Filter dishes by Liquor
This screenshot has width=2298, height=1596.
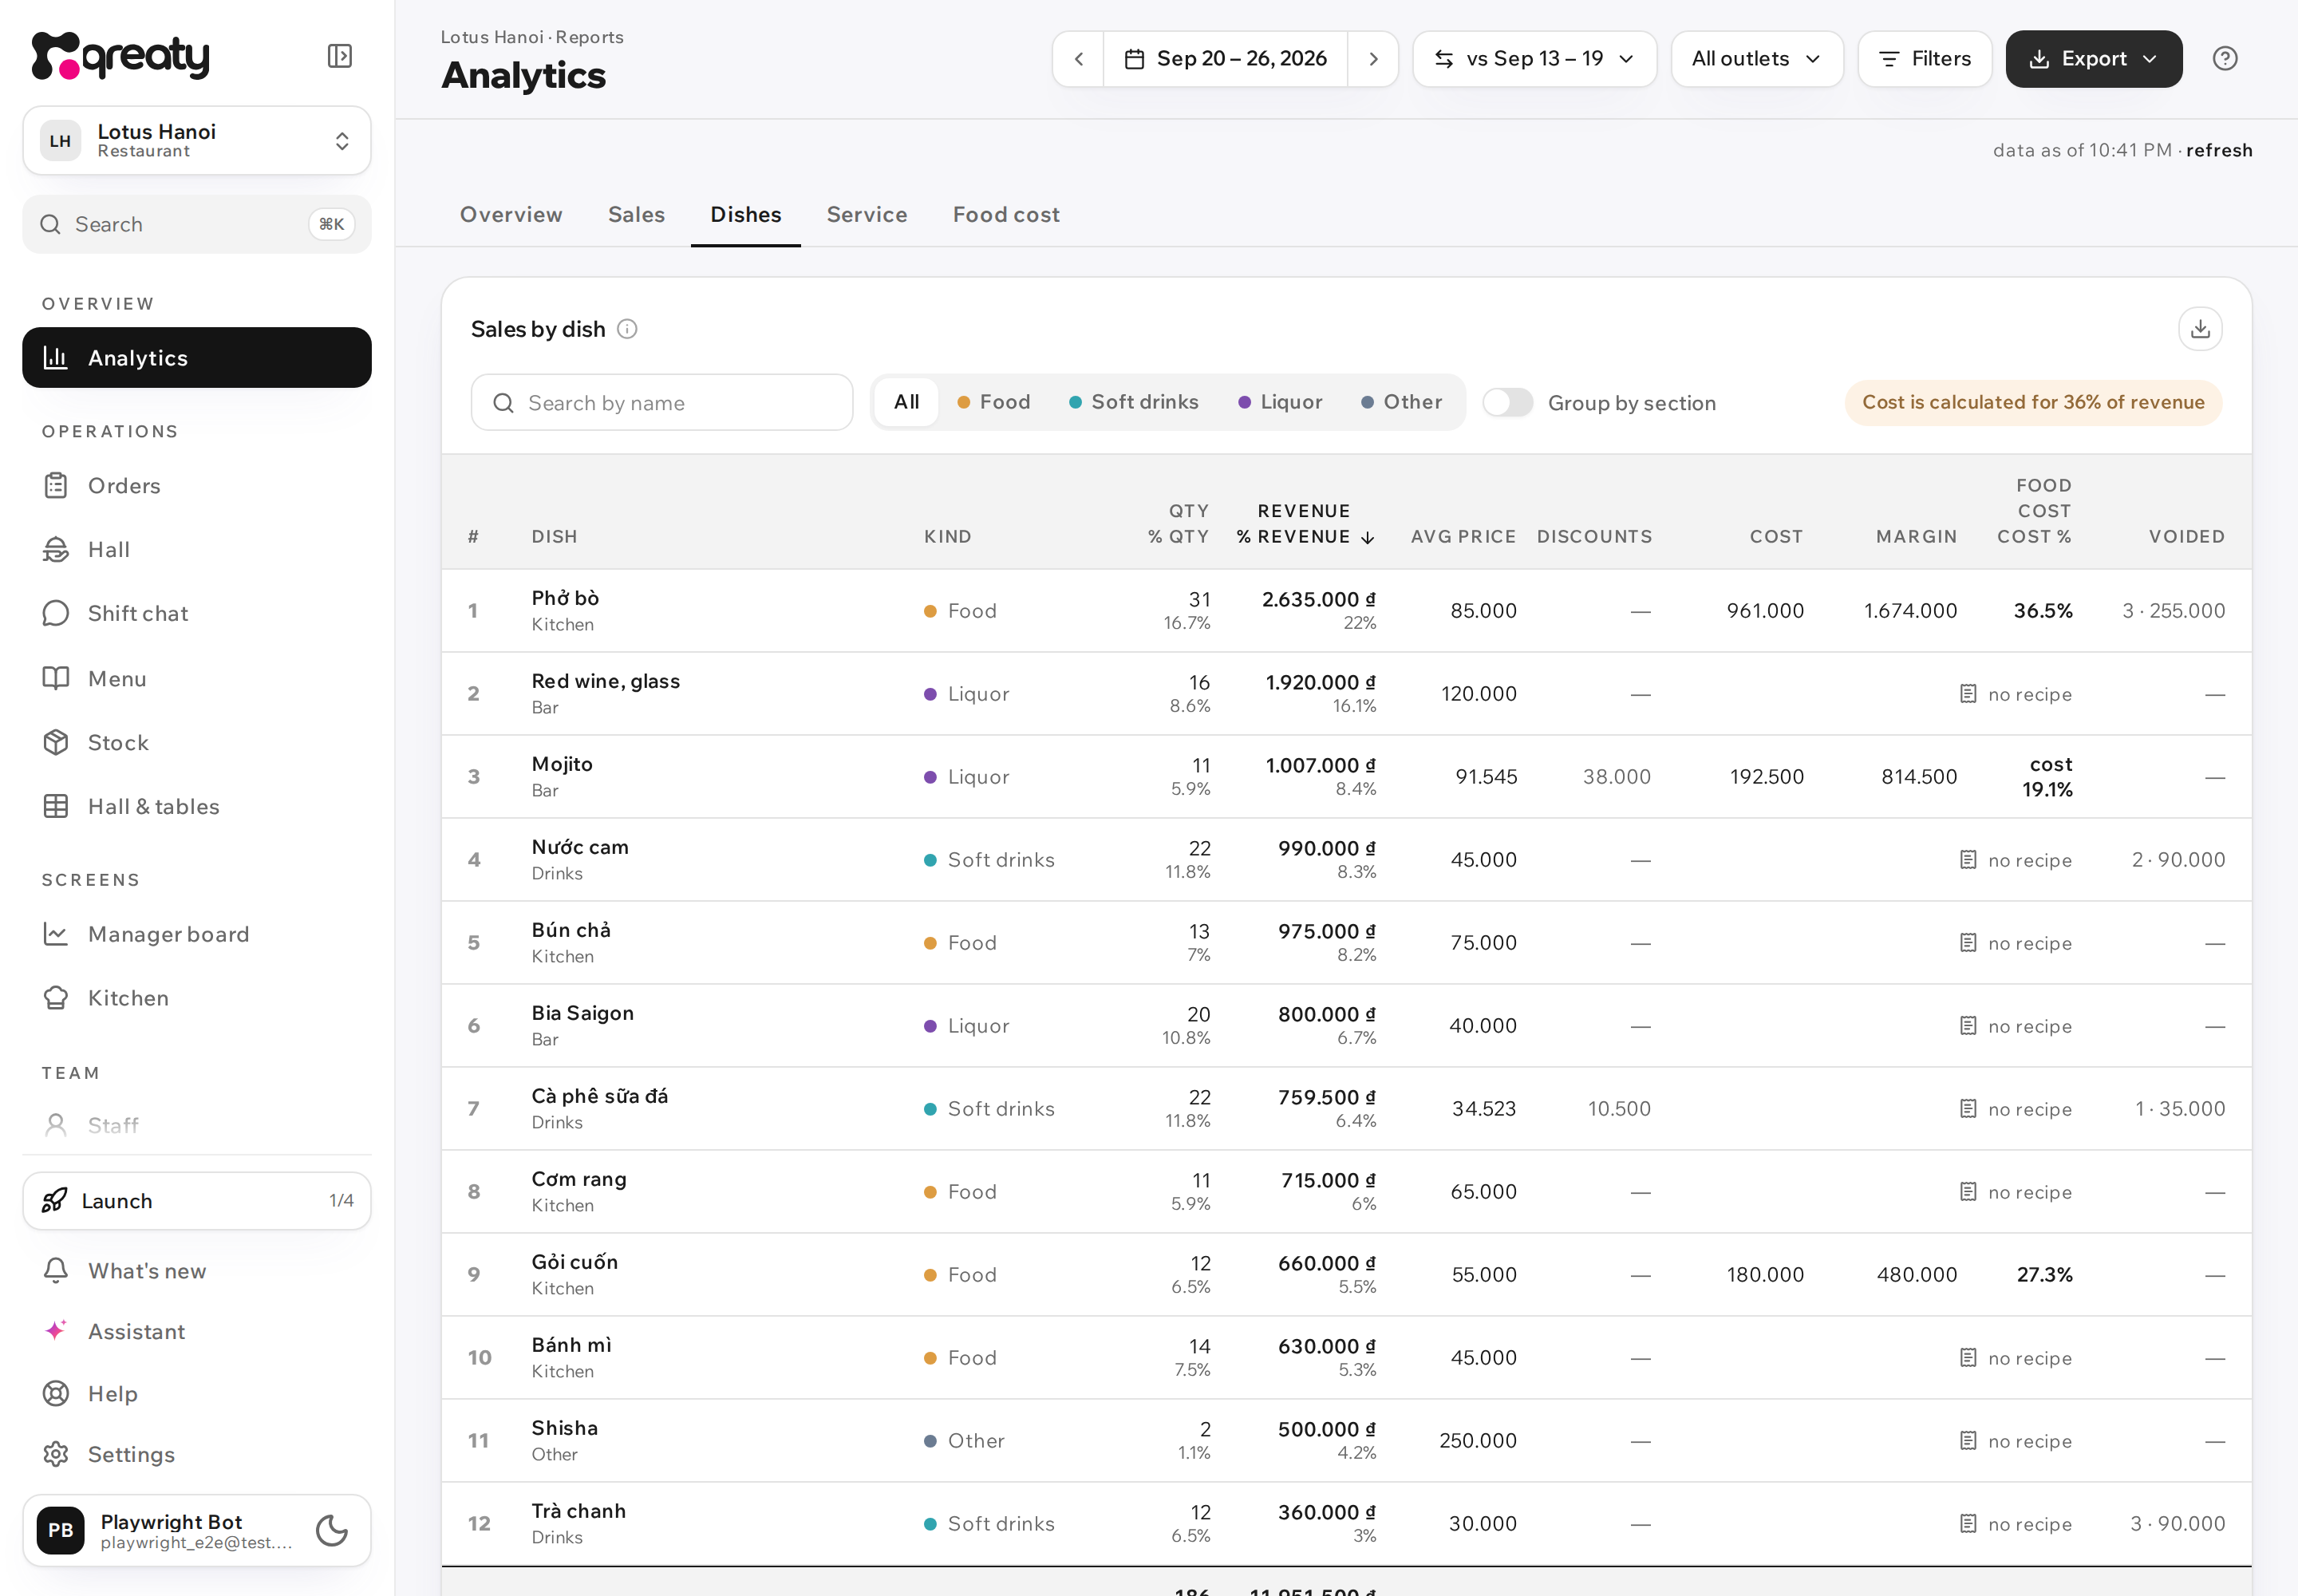pyautogui.click(x=1280, y=402)
